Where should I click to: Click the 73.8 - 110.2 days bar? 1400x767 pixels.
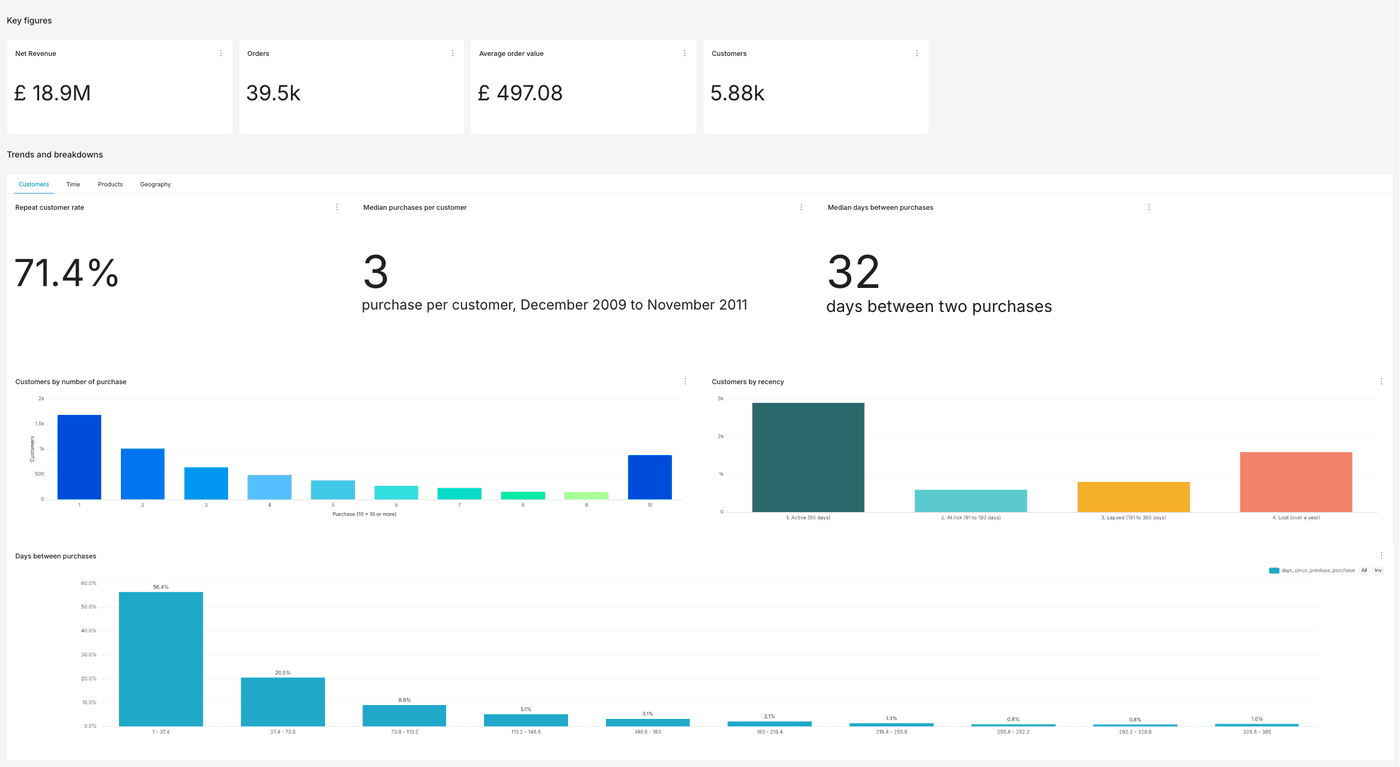pos(404,716)
